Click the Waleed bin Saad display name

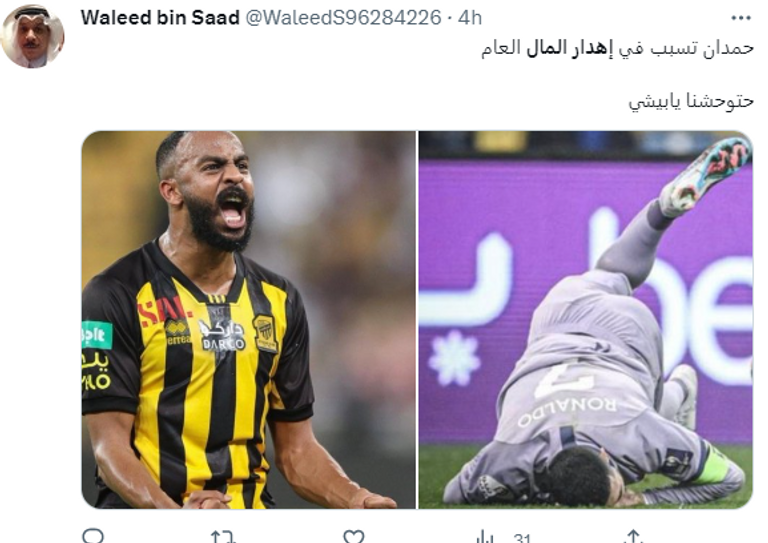click(160, 18)
